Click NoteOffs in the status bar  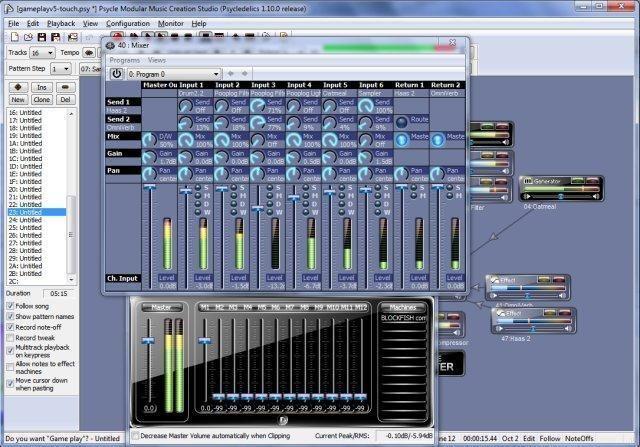tap(579, 438)
